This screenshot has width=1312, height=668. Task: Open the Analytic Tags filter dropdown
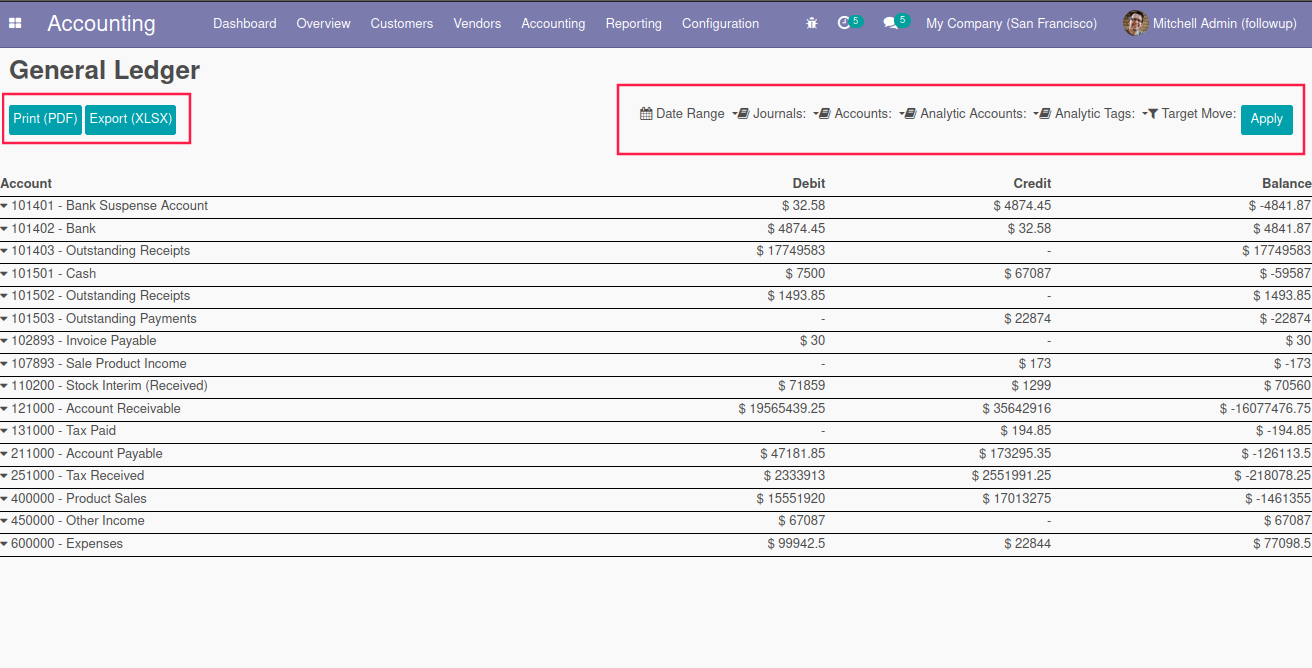click(x=1093, y=114)
